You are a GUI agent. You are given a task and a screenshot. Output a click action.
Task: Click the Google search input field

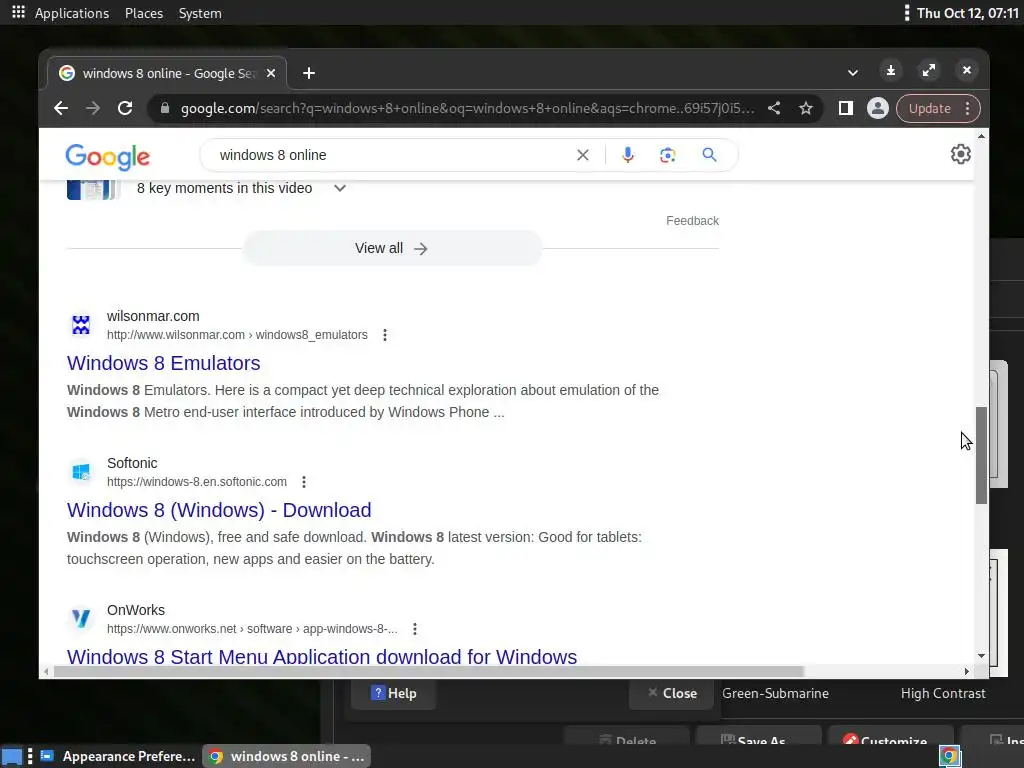392,155
